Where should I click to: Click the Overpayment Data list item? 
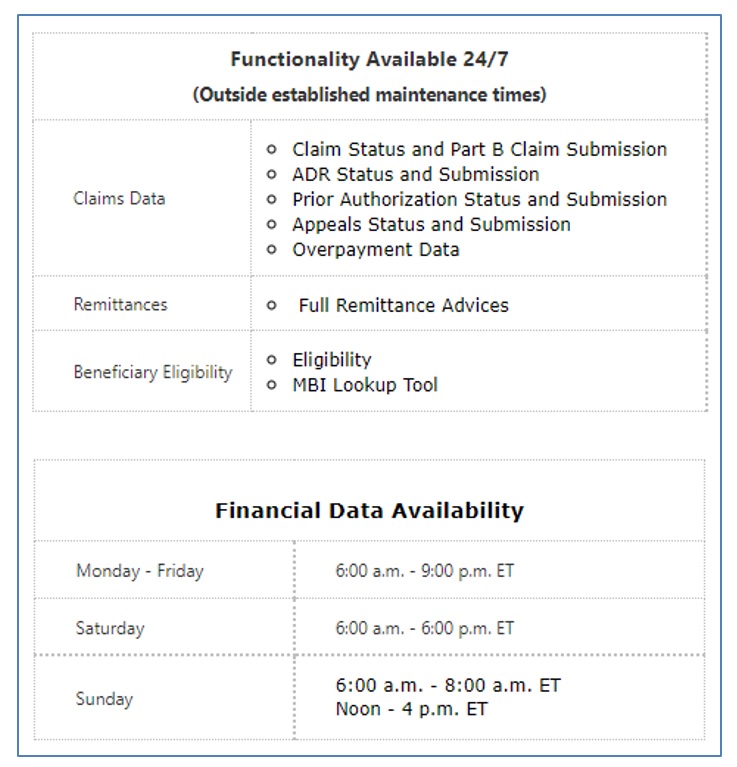375,249
